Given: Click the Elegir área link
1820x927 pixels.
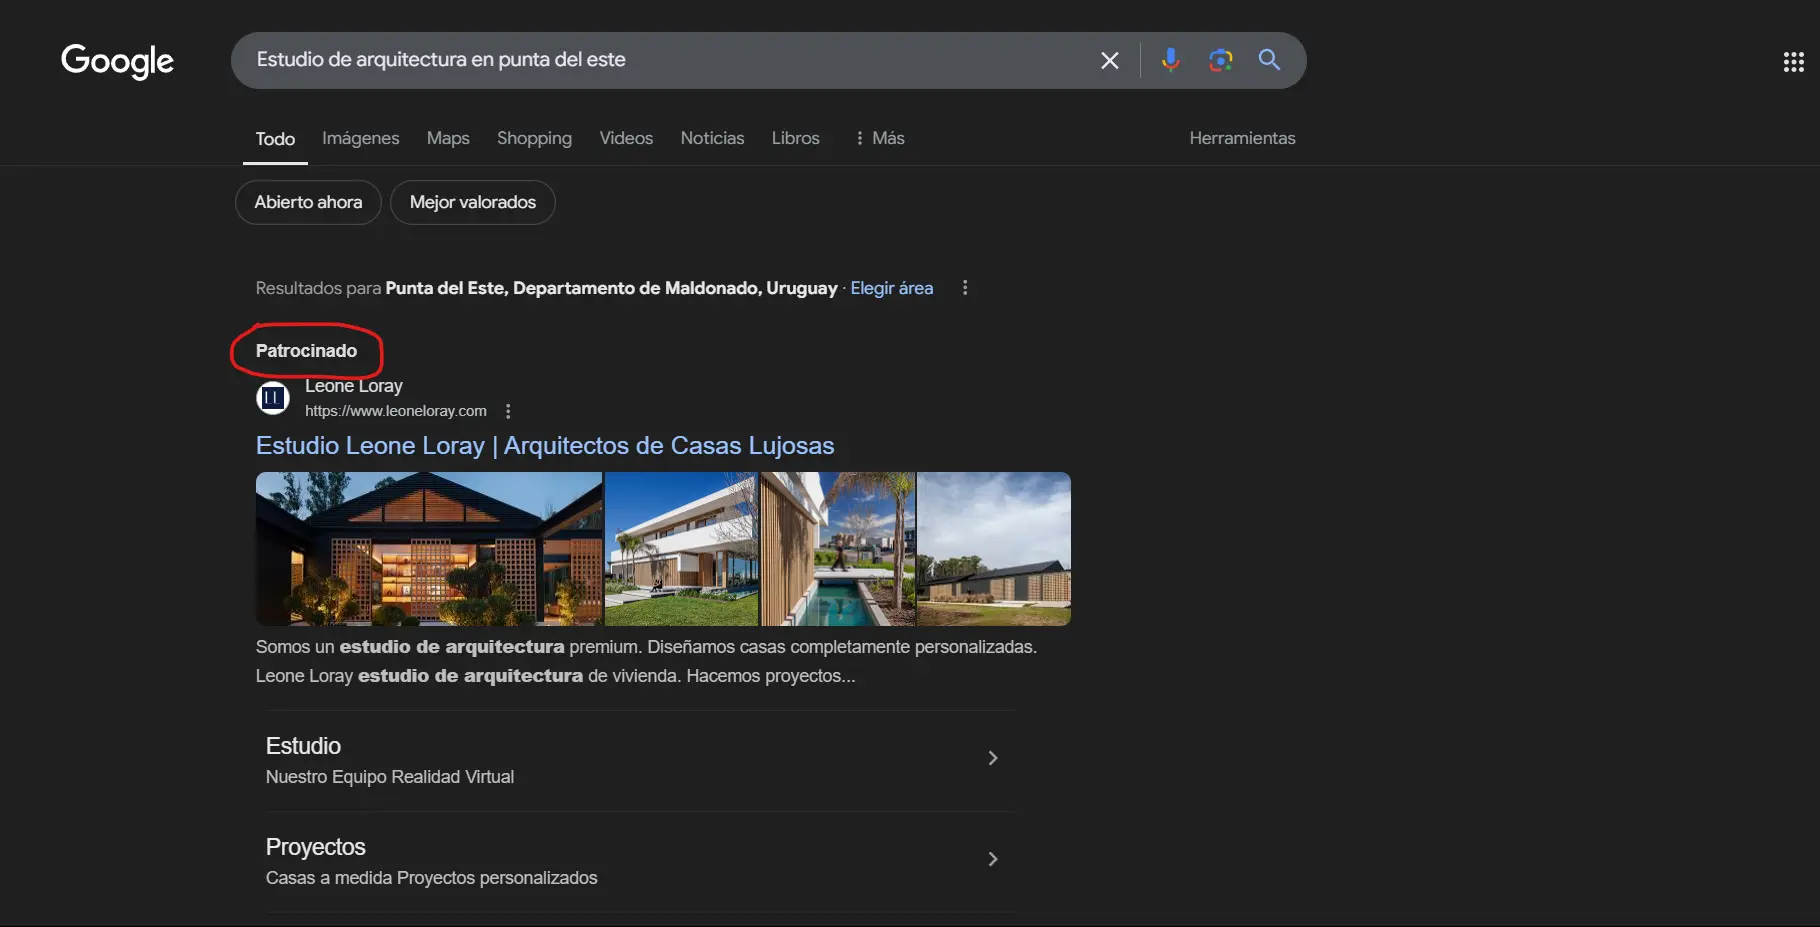Looking at the screenshot, I should 891,288.
